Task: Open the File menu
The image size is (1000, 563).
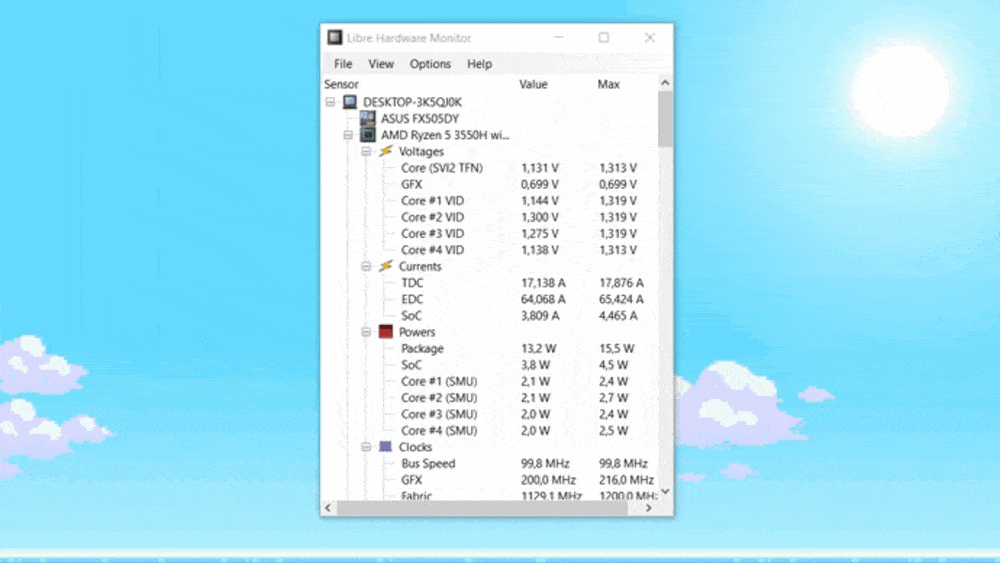Action: coord(343,64)
